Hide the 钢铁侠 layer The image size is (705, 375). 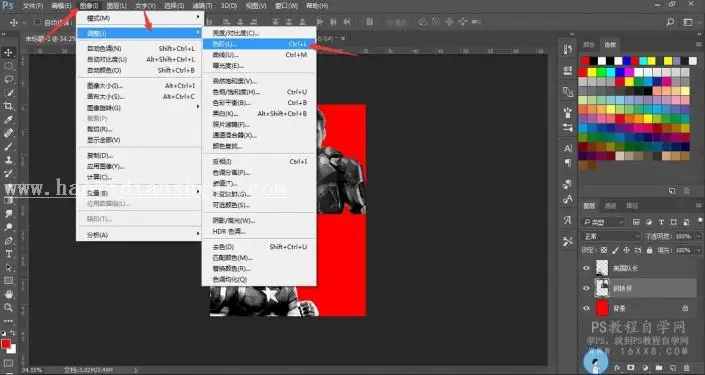(586, 288)
